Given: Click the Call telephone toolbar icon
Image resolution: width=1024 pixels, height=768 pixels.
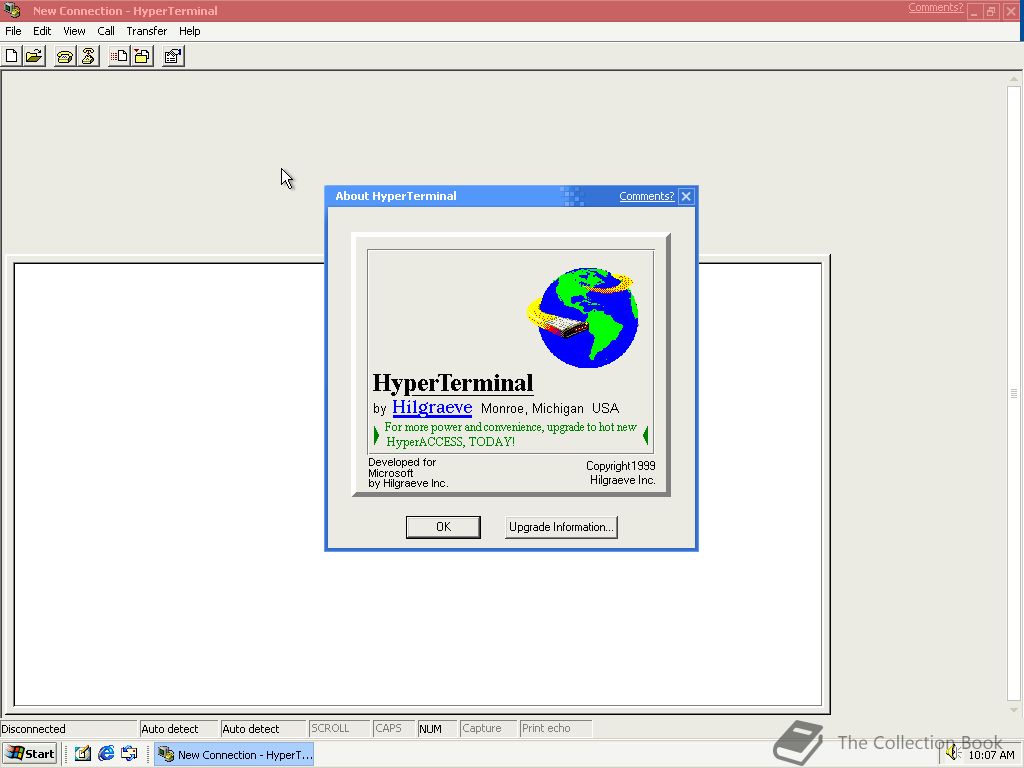Looking at the screenshot, I should pos(65,56).
